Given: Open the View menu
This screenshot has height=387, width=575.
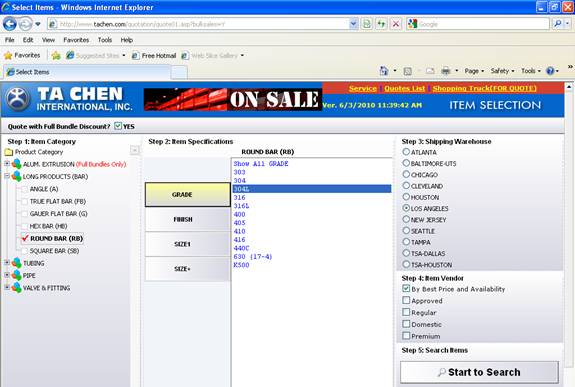Looking at the screenshot, I should 48,40.
